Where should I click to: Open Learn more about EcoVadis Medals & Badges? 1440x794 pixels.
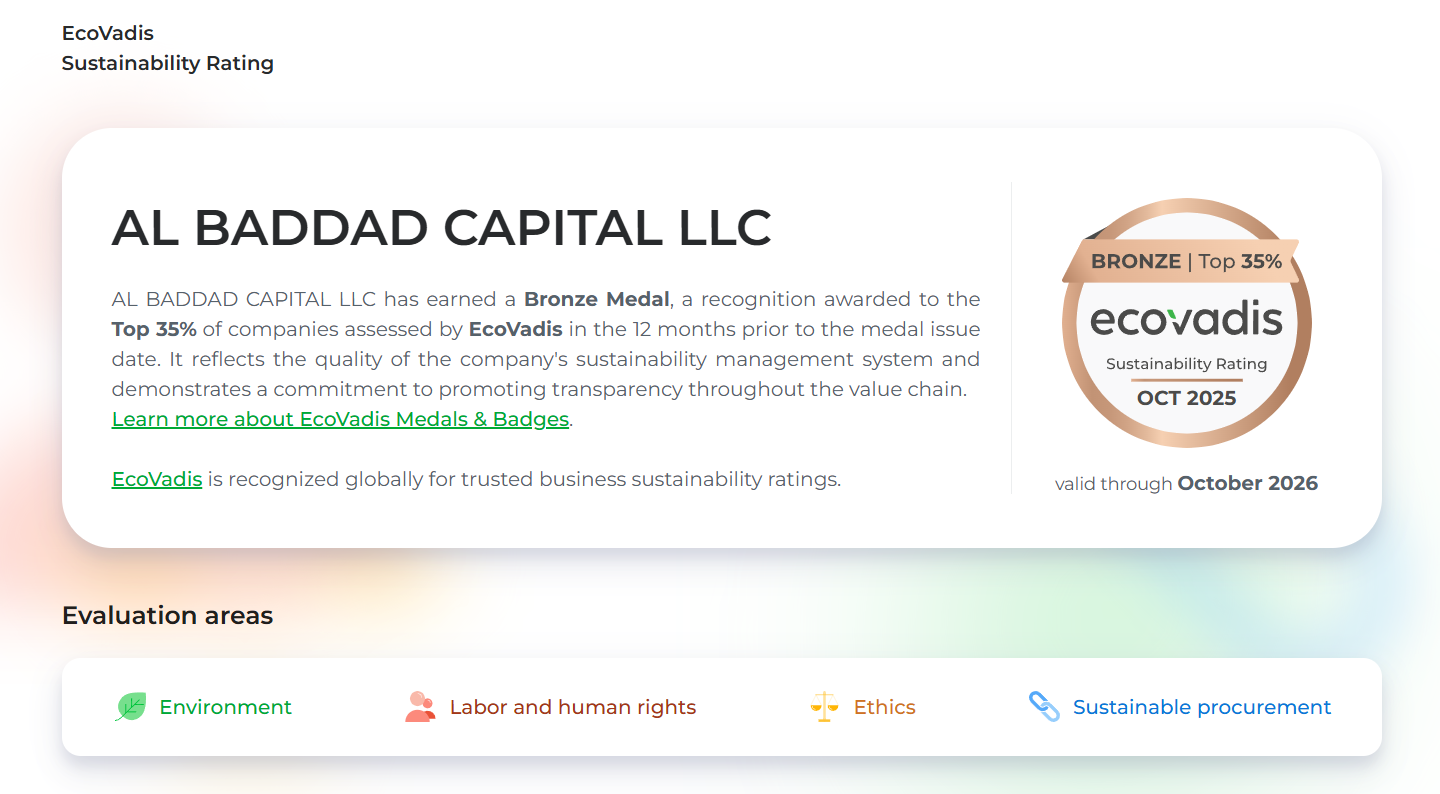340,419
